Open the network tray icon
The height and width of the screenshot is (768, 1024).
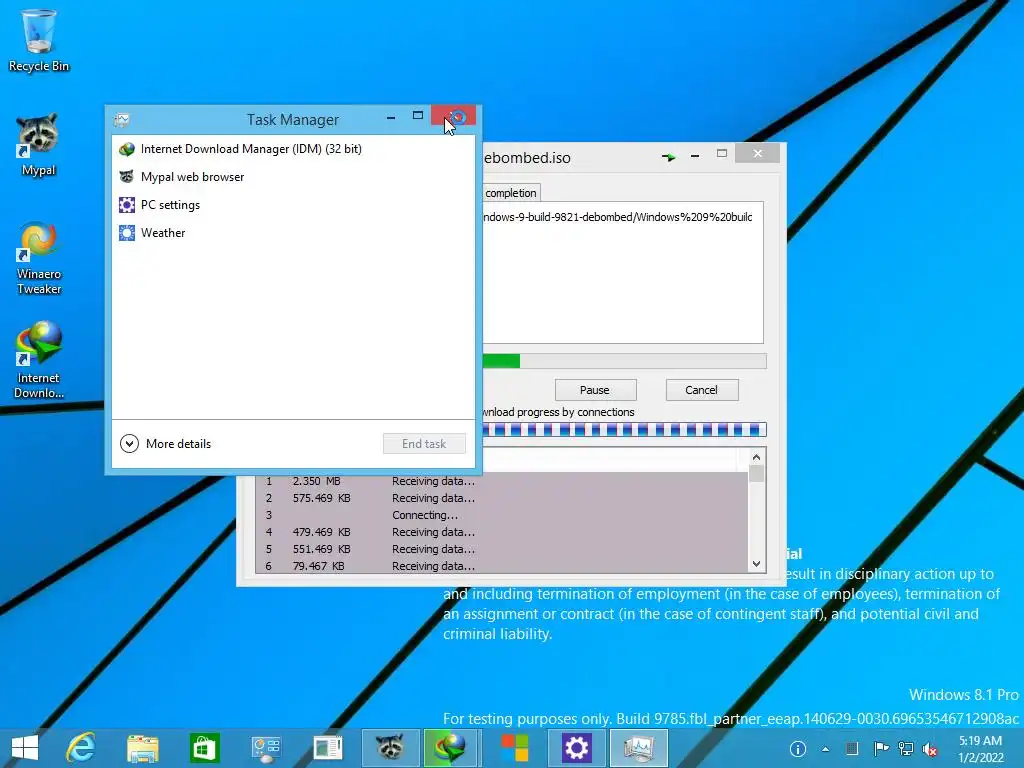pos(906,749)
